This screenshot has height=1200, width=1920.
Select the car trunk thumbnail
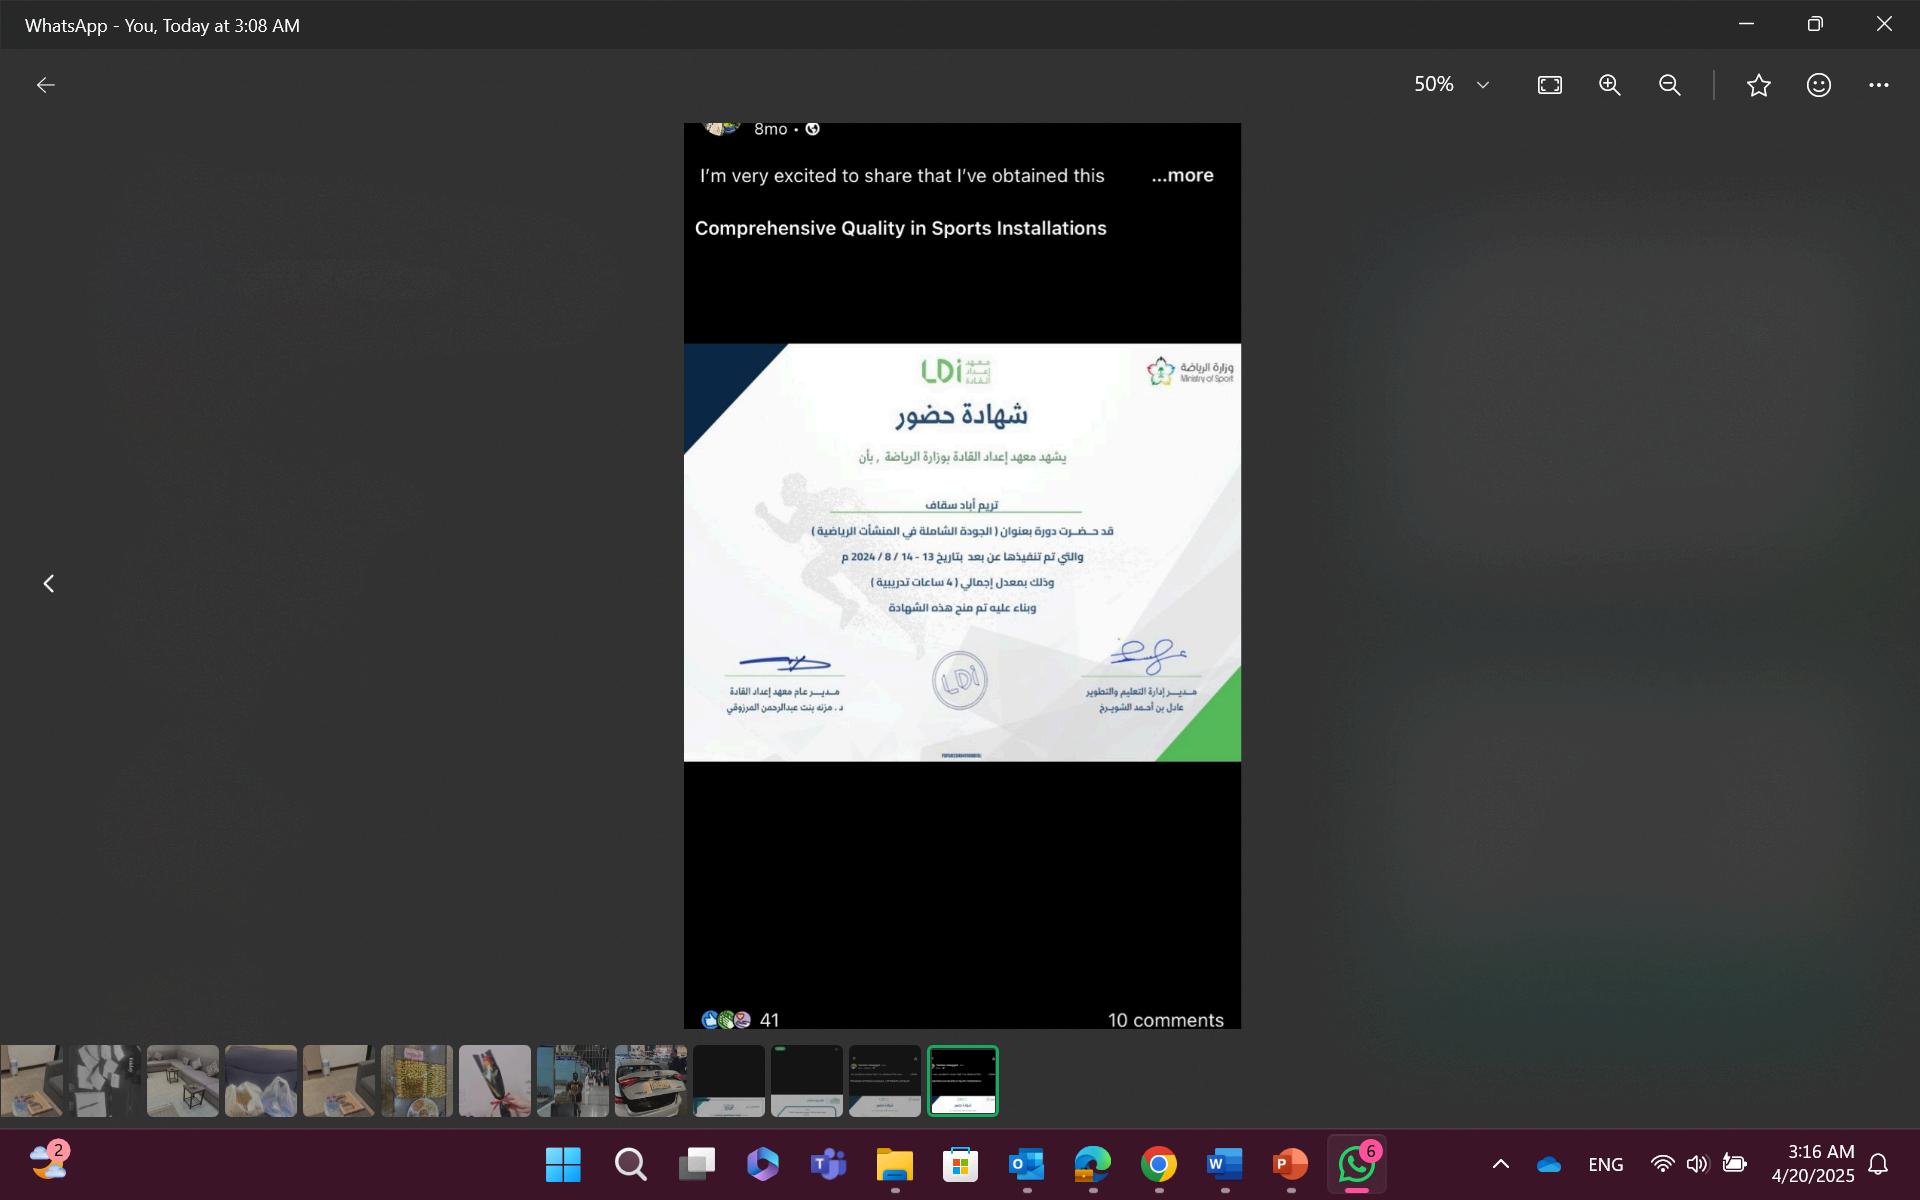coord(650,1080)
